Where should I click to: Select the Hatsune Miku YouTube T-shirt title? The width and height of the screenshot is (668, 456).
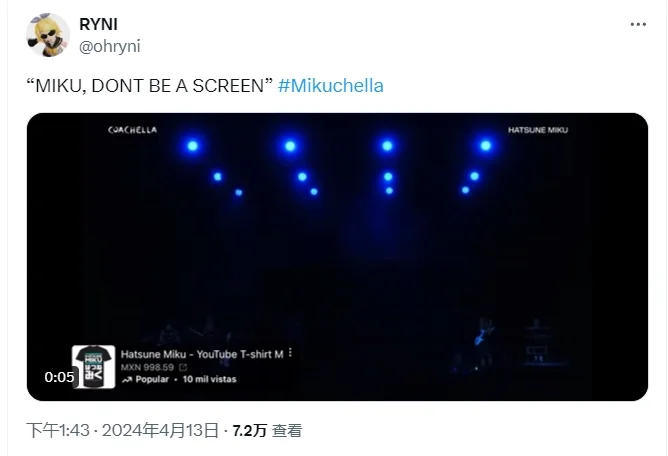(x=202, y=354)
